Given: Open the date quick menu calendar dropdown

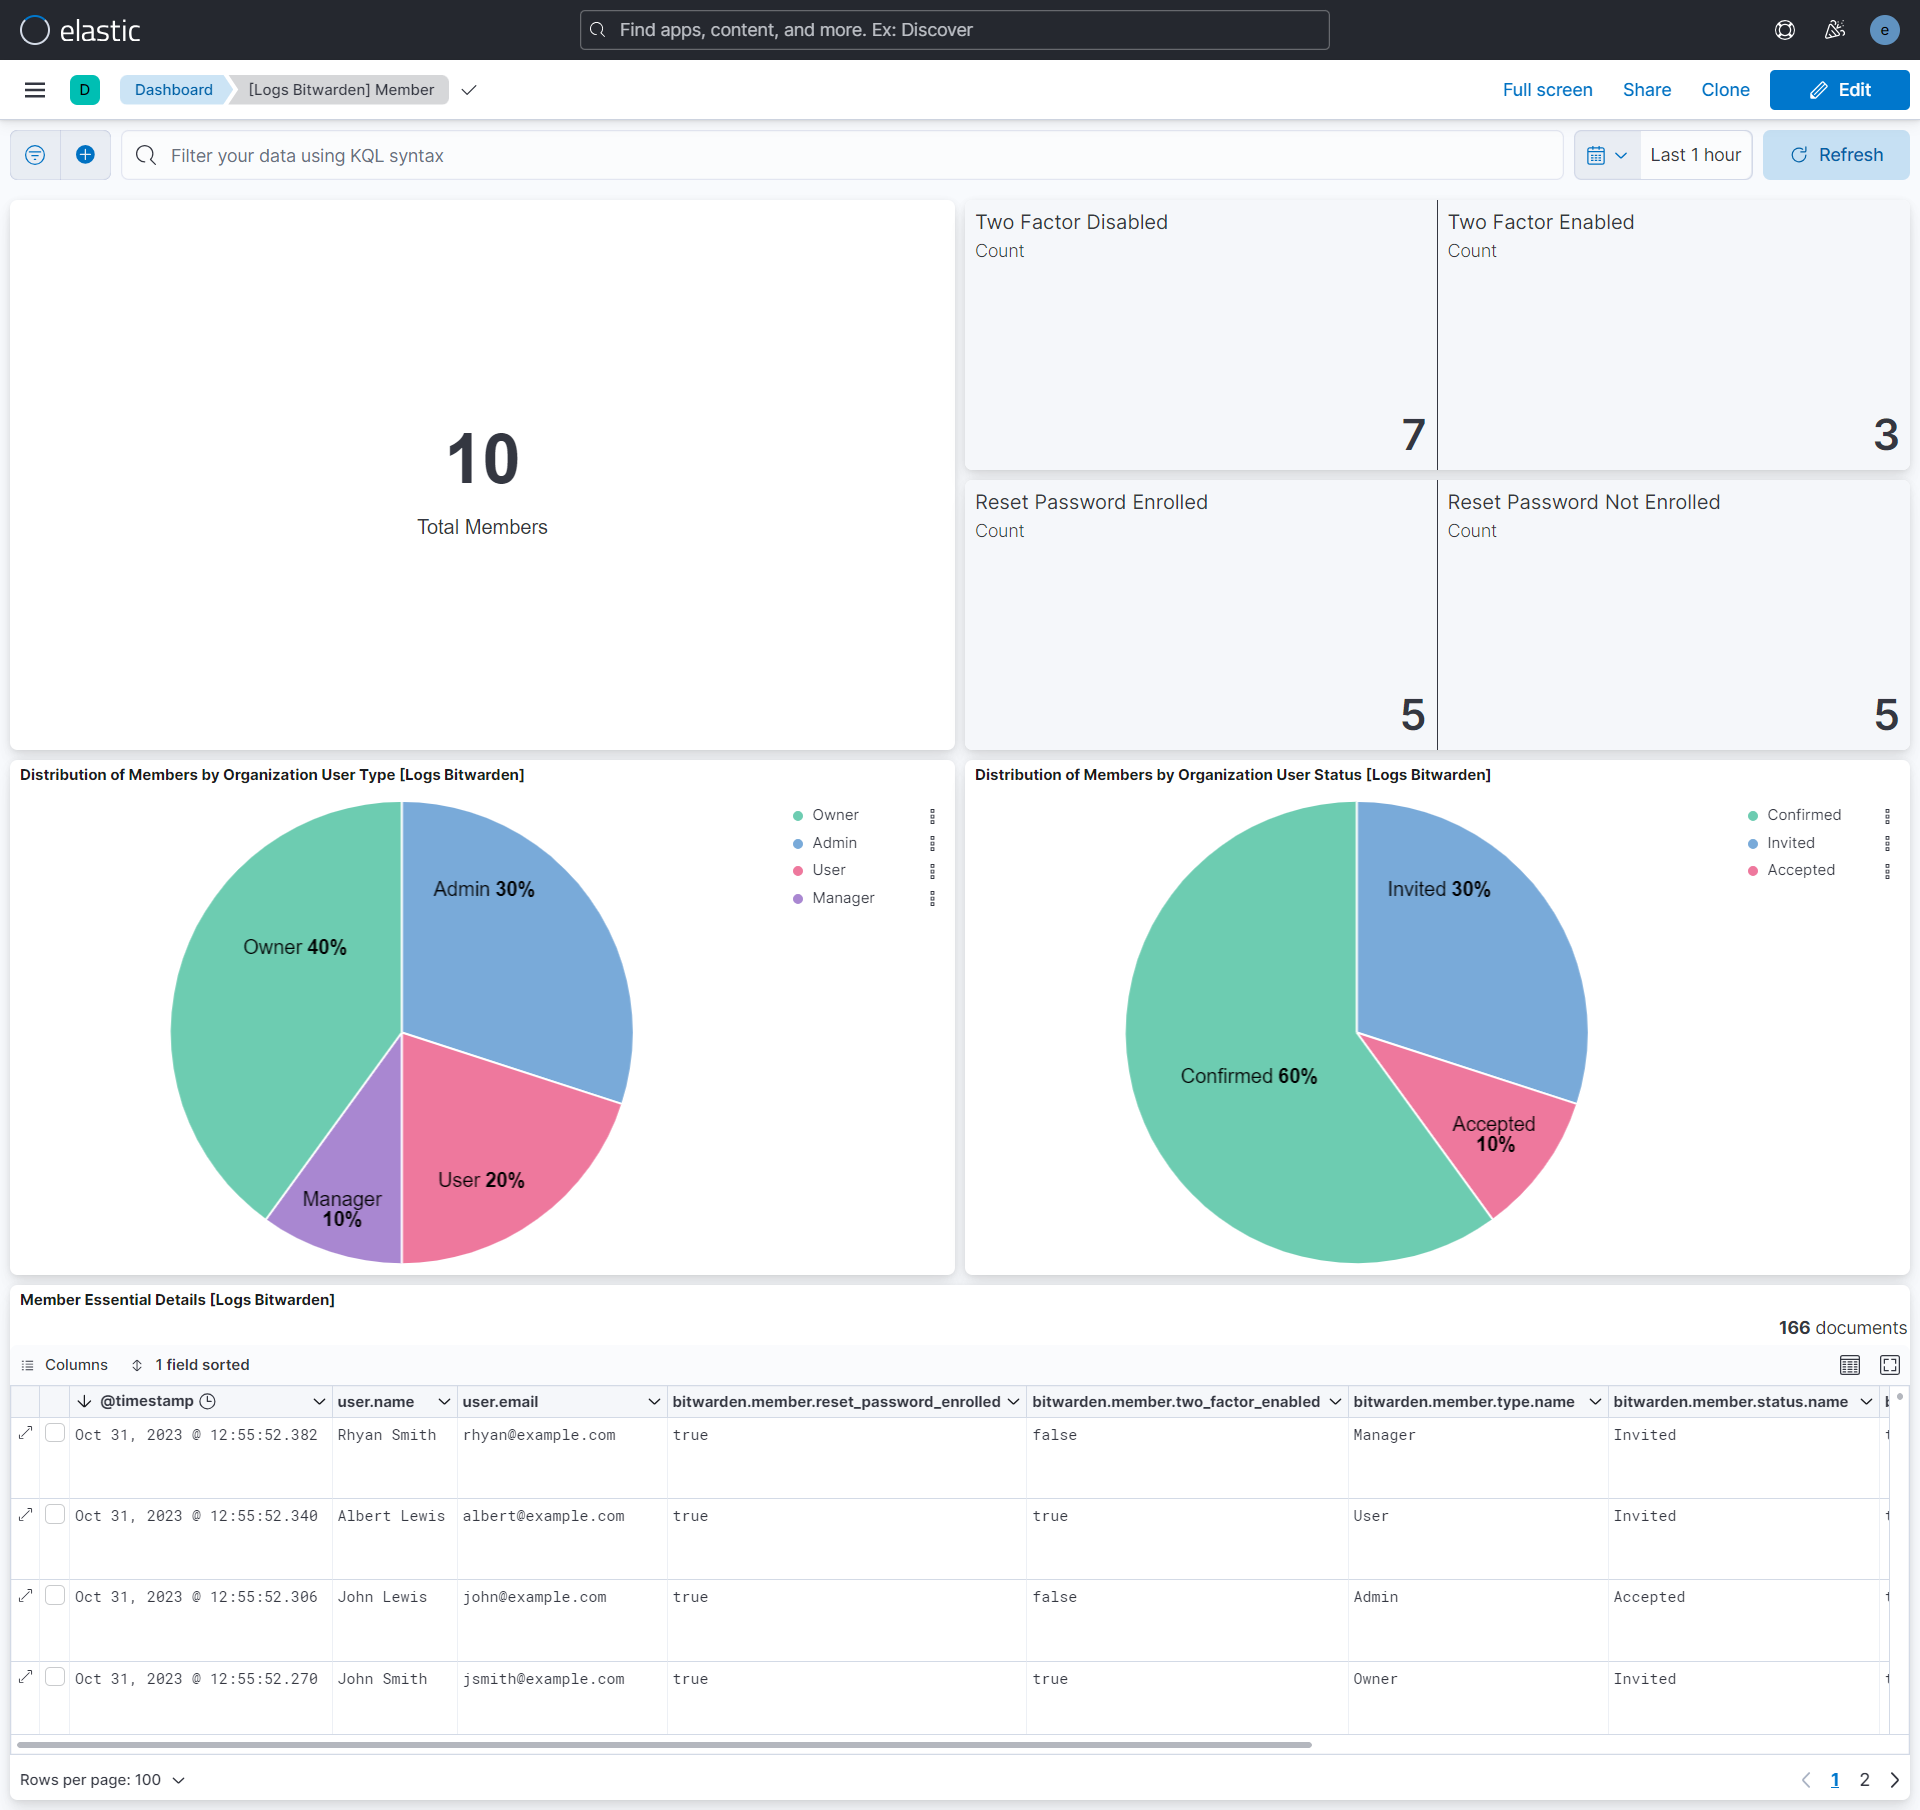Looking at the screenshot, I should [1607, 155].
